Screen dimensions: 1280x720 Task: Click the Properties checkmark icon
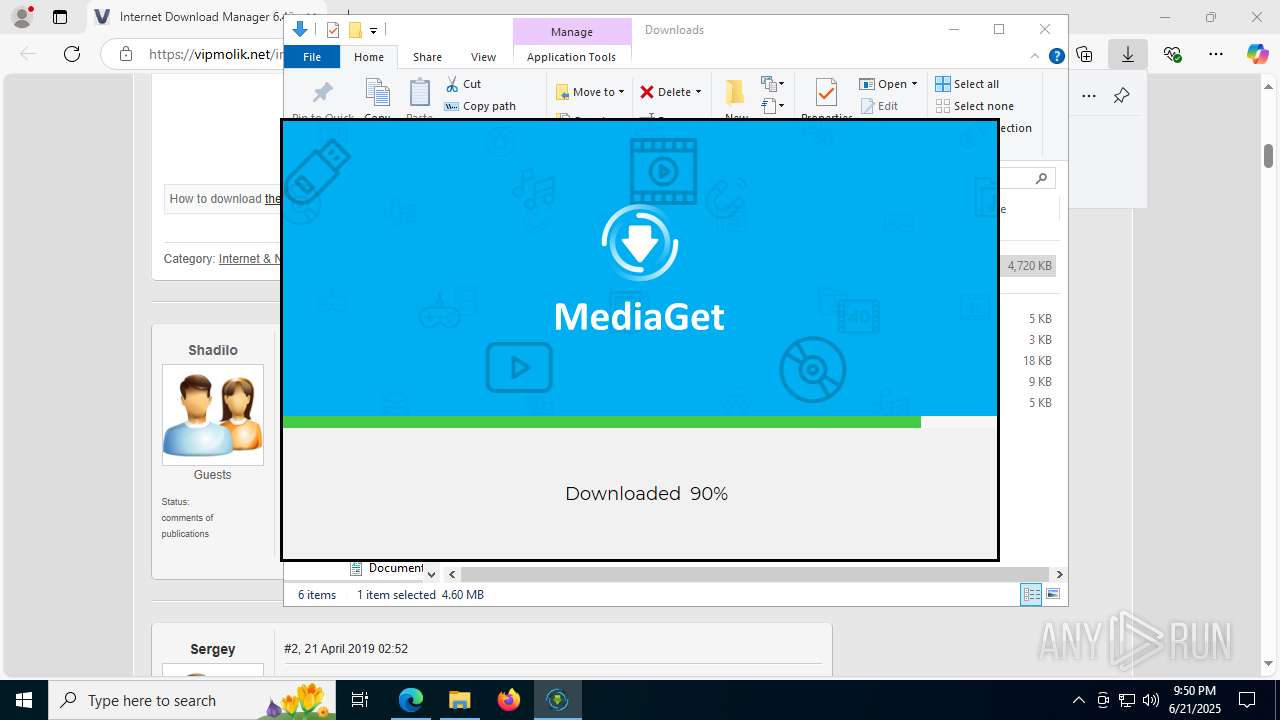(826, 93)
